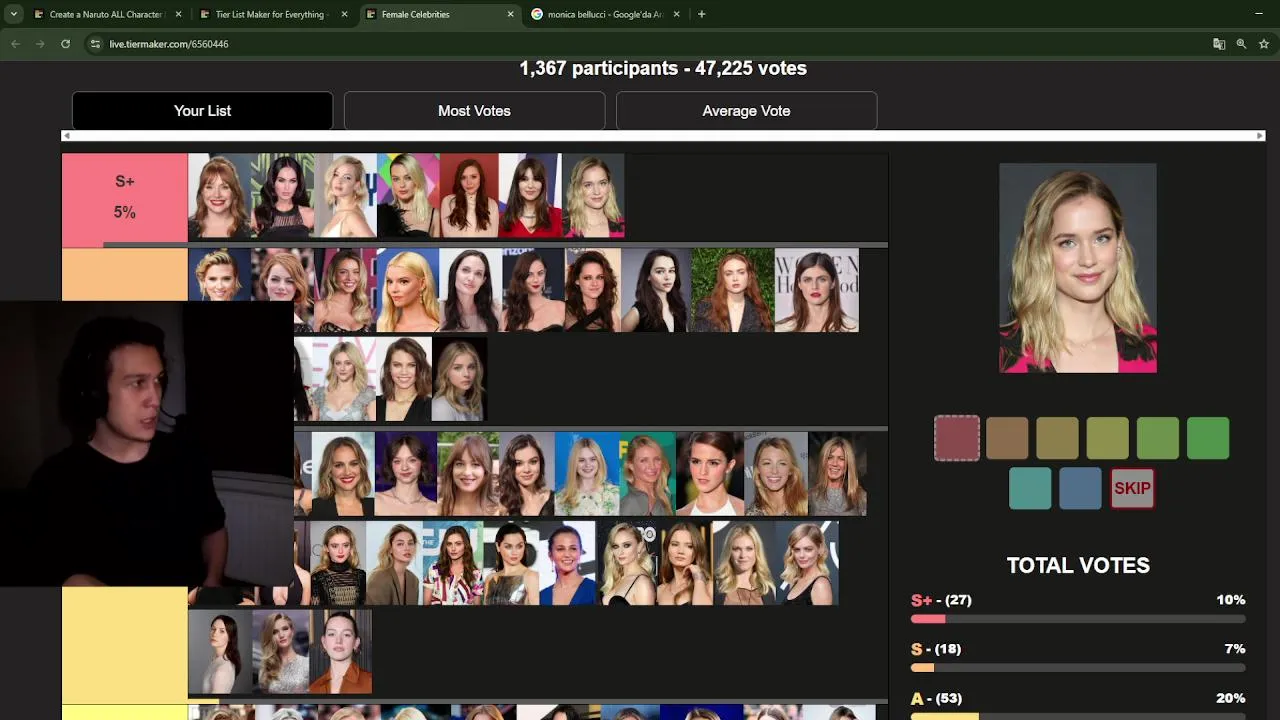Switch to Average Vote view

click(746, 111)
